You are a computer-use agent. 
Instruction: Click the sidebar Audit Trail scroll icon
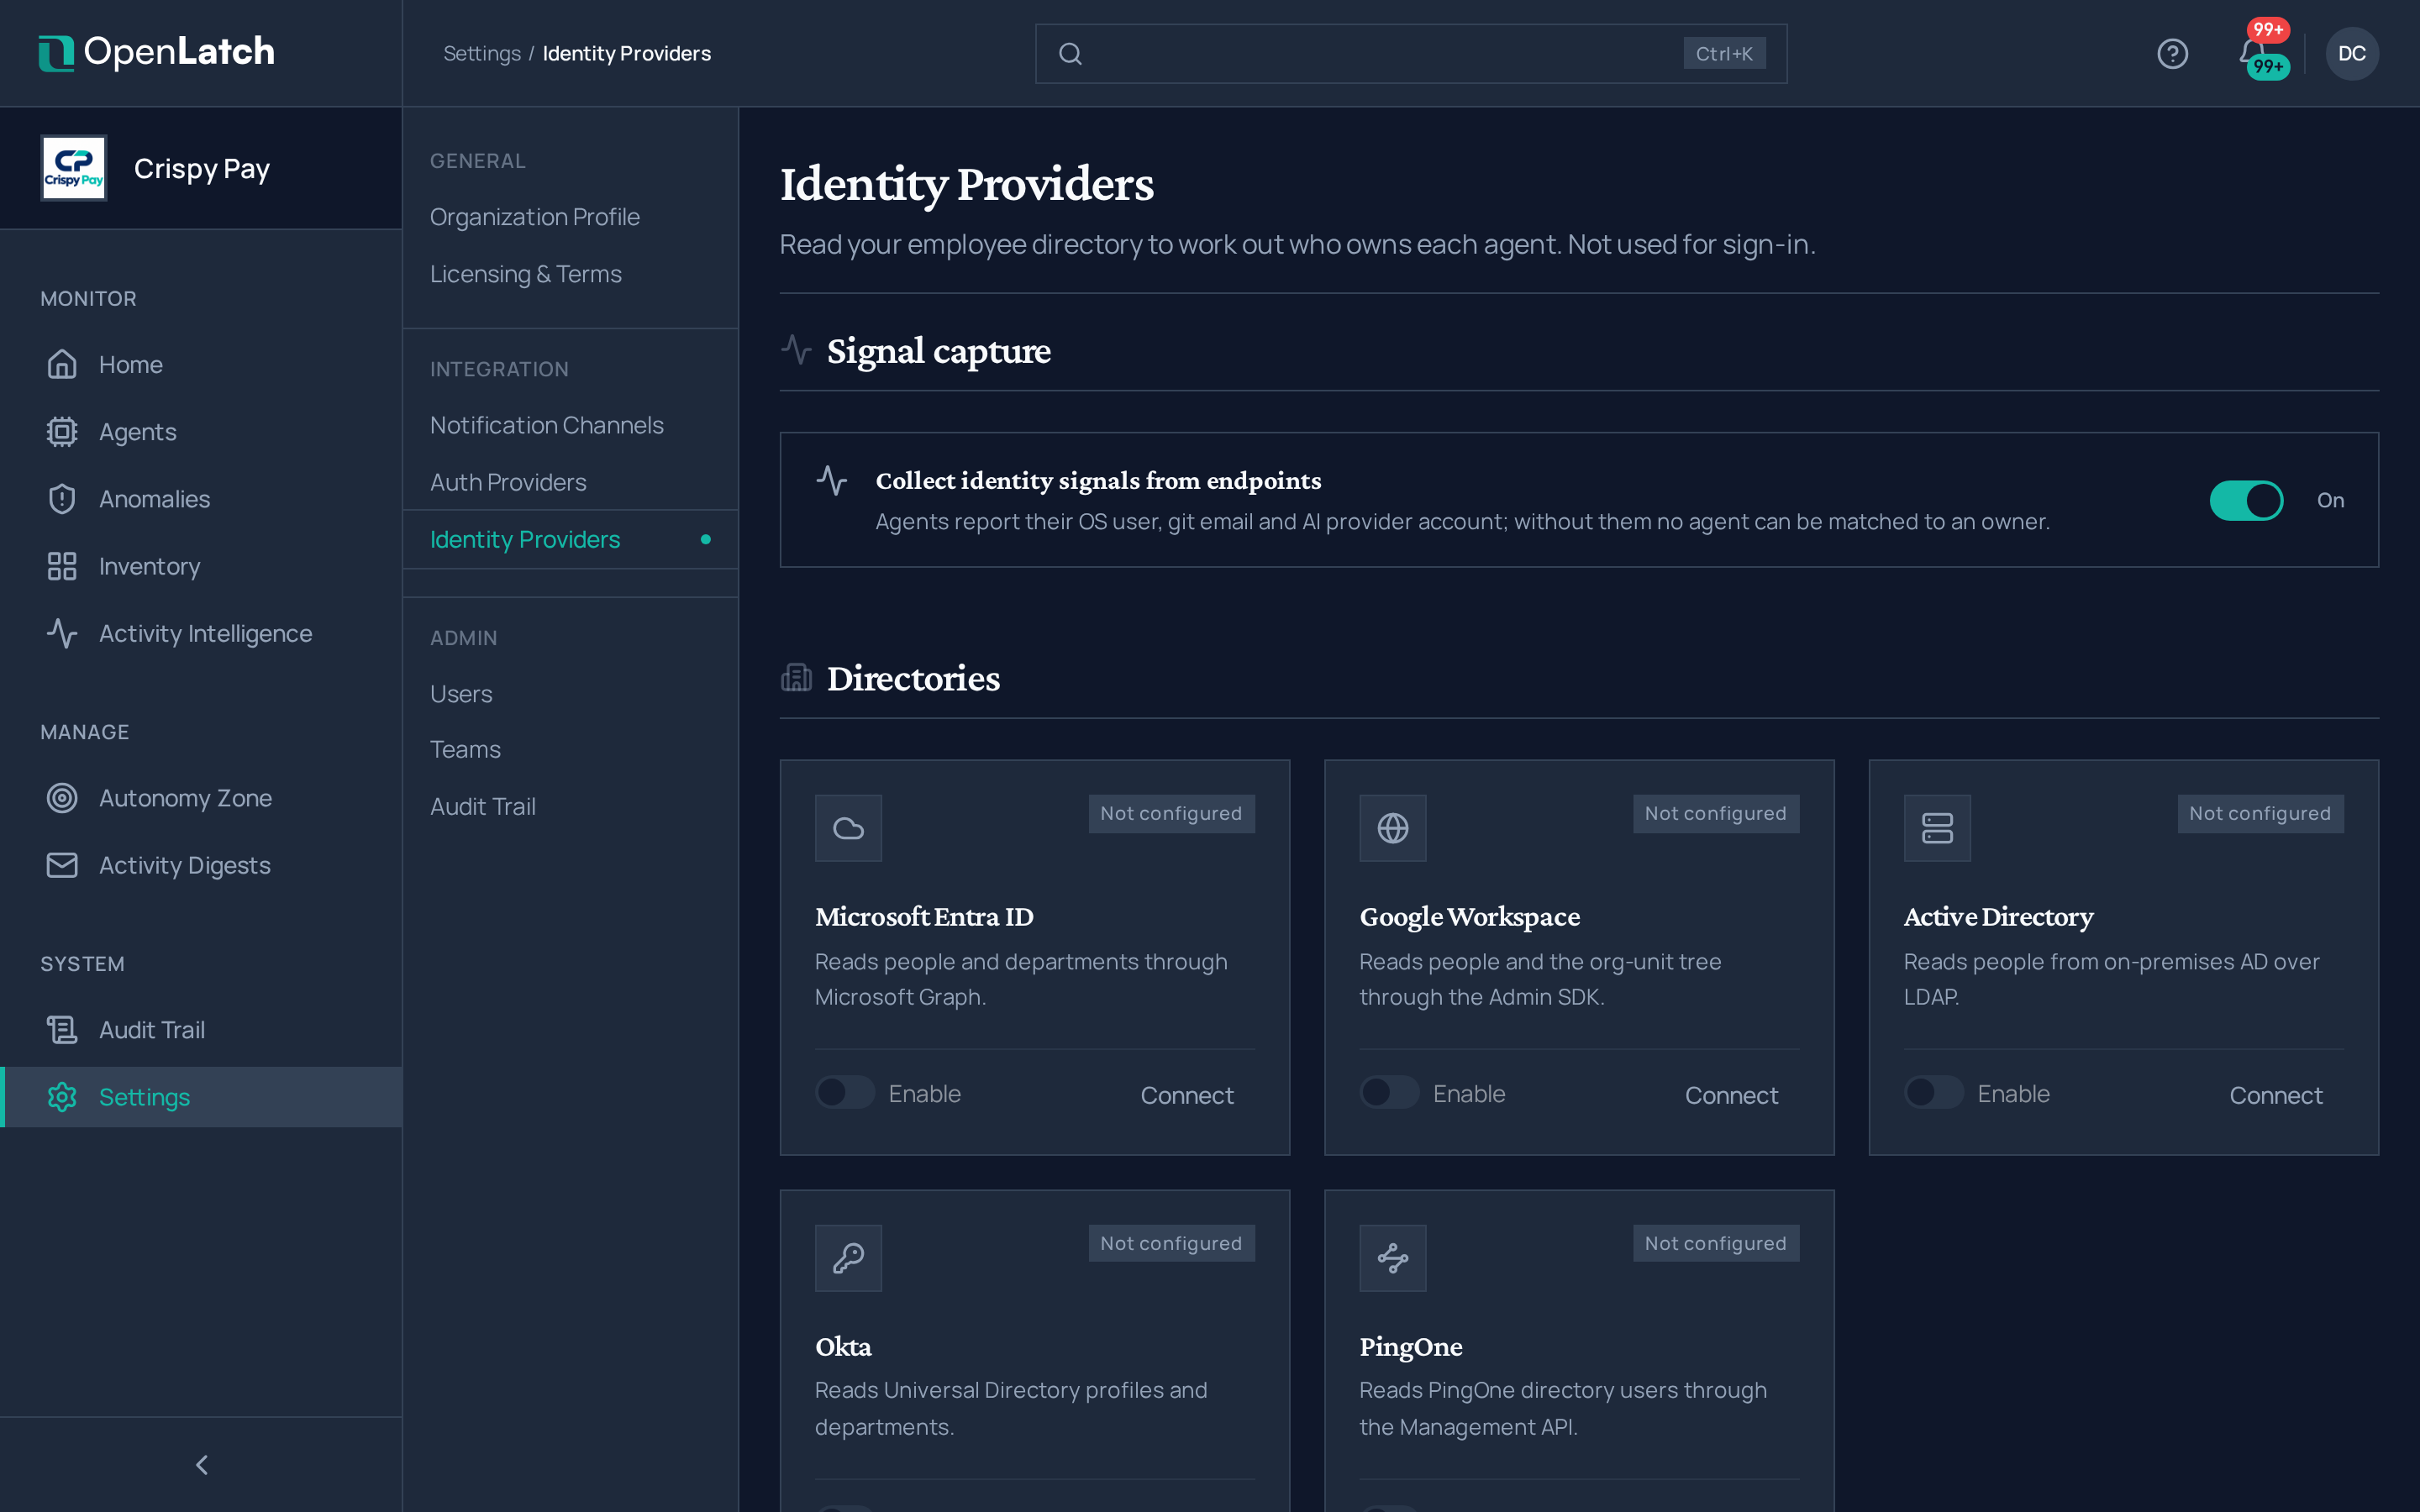coord(62,1029)
